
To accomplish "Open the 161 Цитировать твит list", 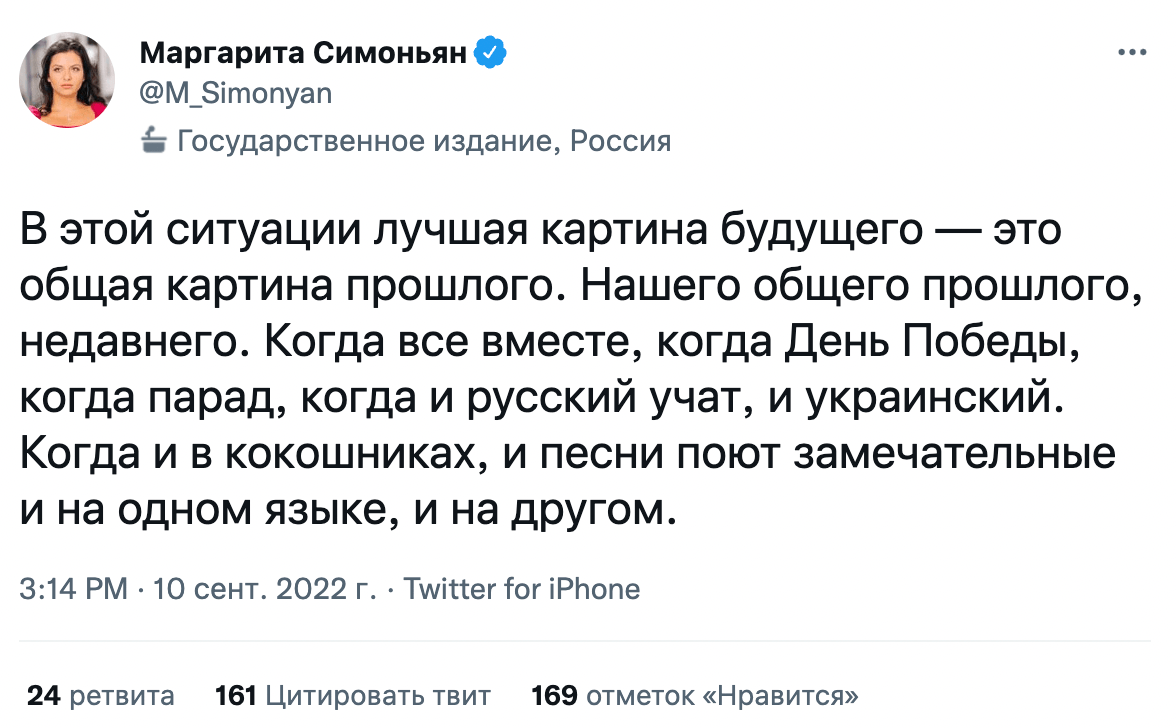I will pos(353,695).
